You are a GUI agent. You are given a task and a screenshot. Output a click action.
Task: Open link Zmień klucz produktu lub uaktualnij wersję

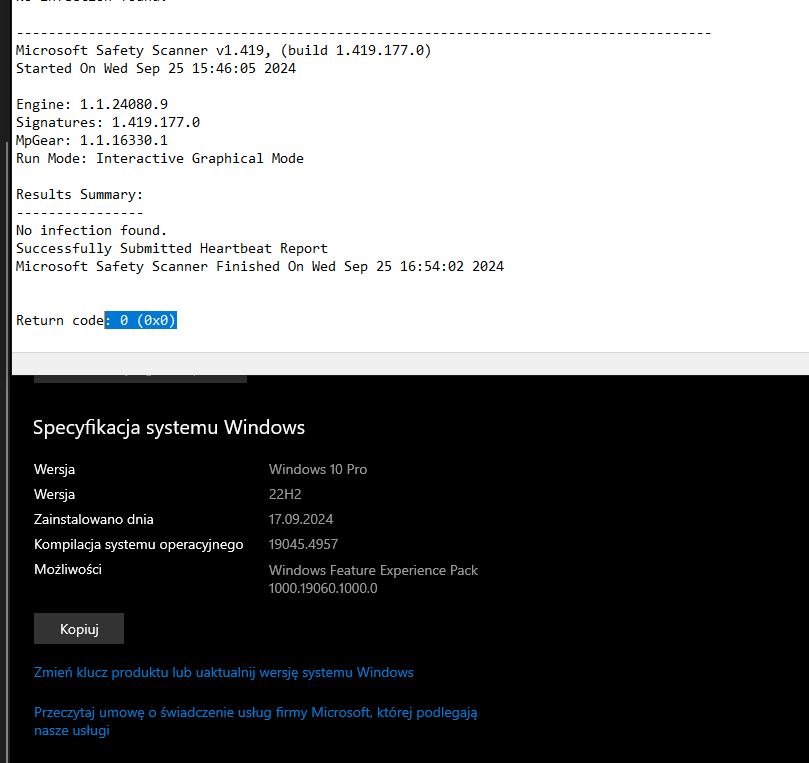(223, 672)
